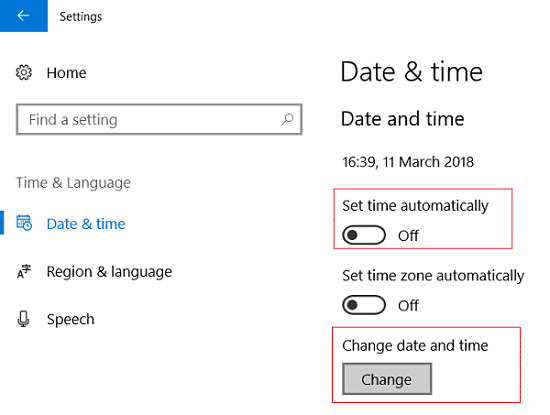This screenshot has height=415, width=550.
Task: Toggle Set time automatically switch
Action: click(x=364, y=235)
